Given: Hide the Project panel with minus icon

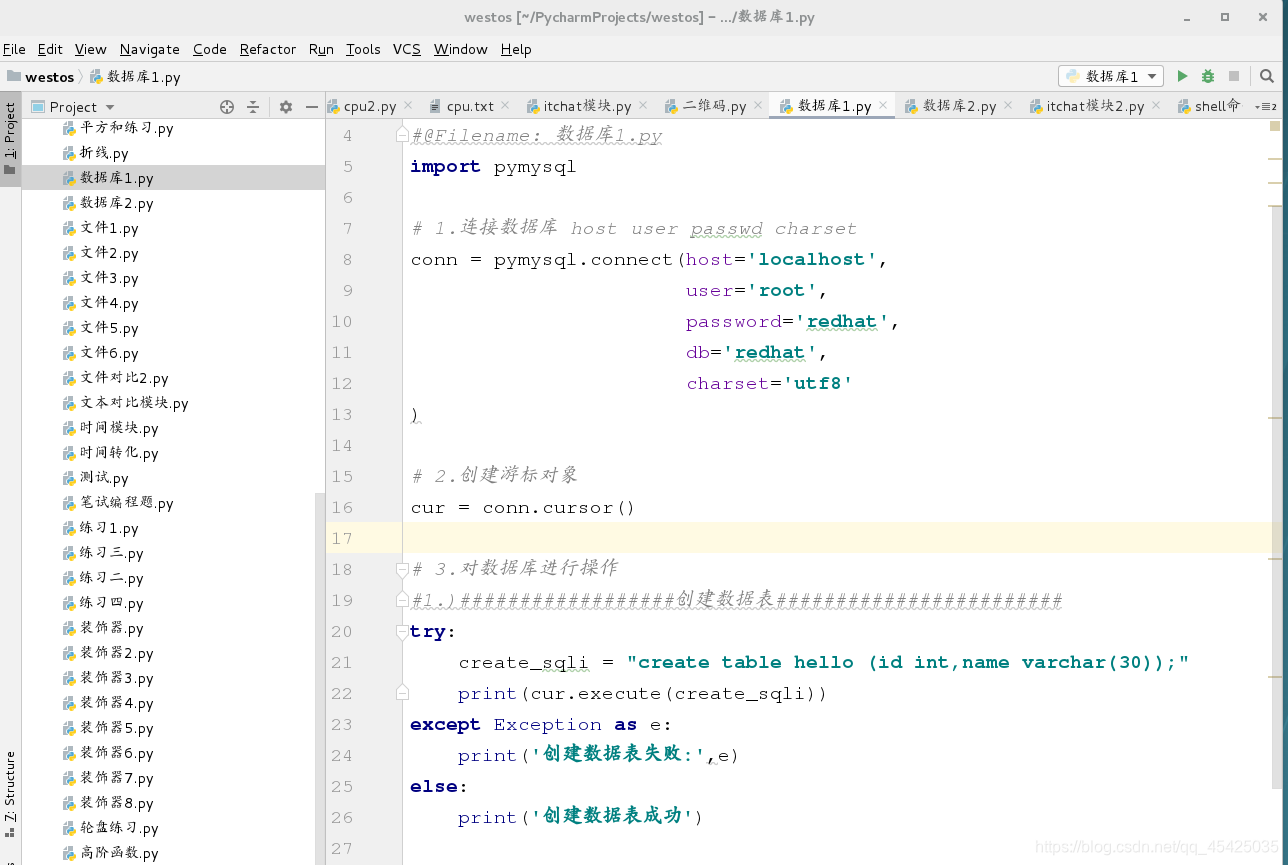Looking at the screenshot, I should pyautogui.click(x=312, y=107).
